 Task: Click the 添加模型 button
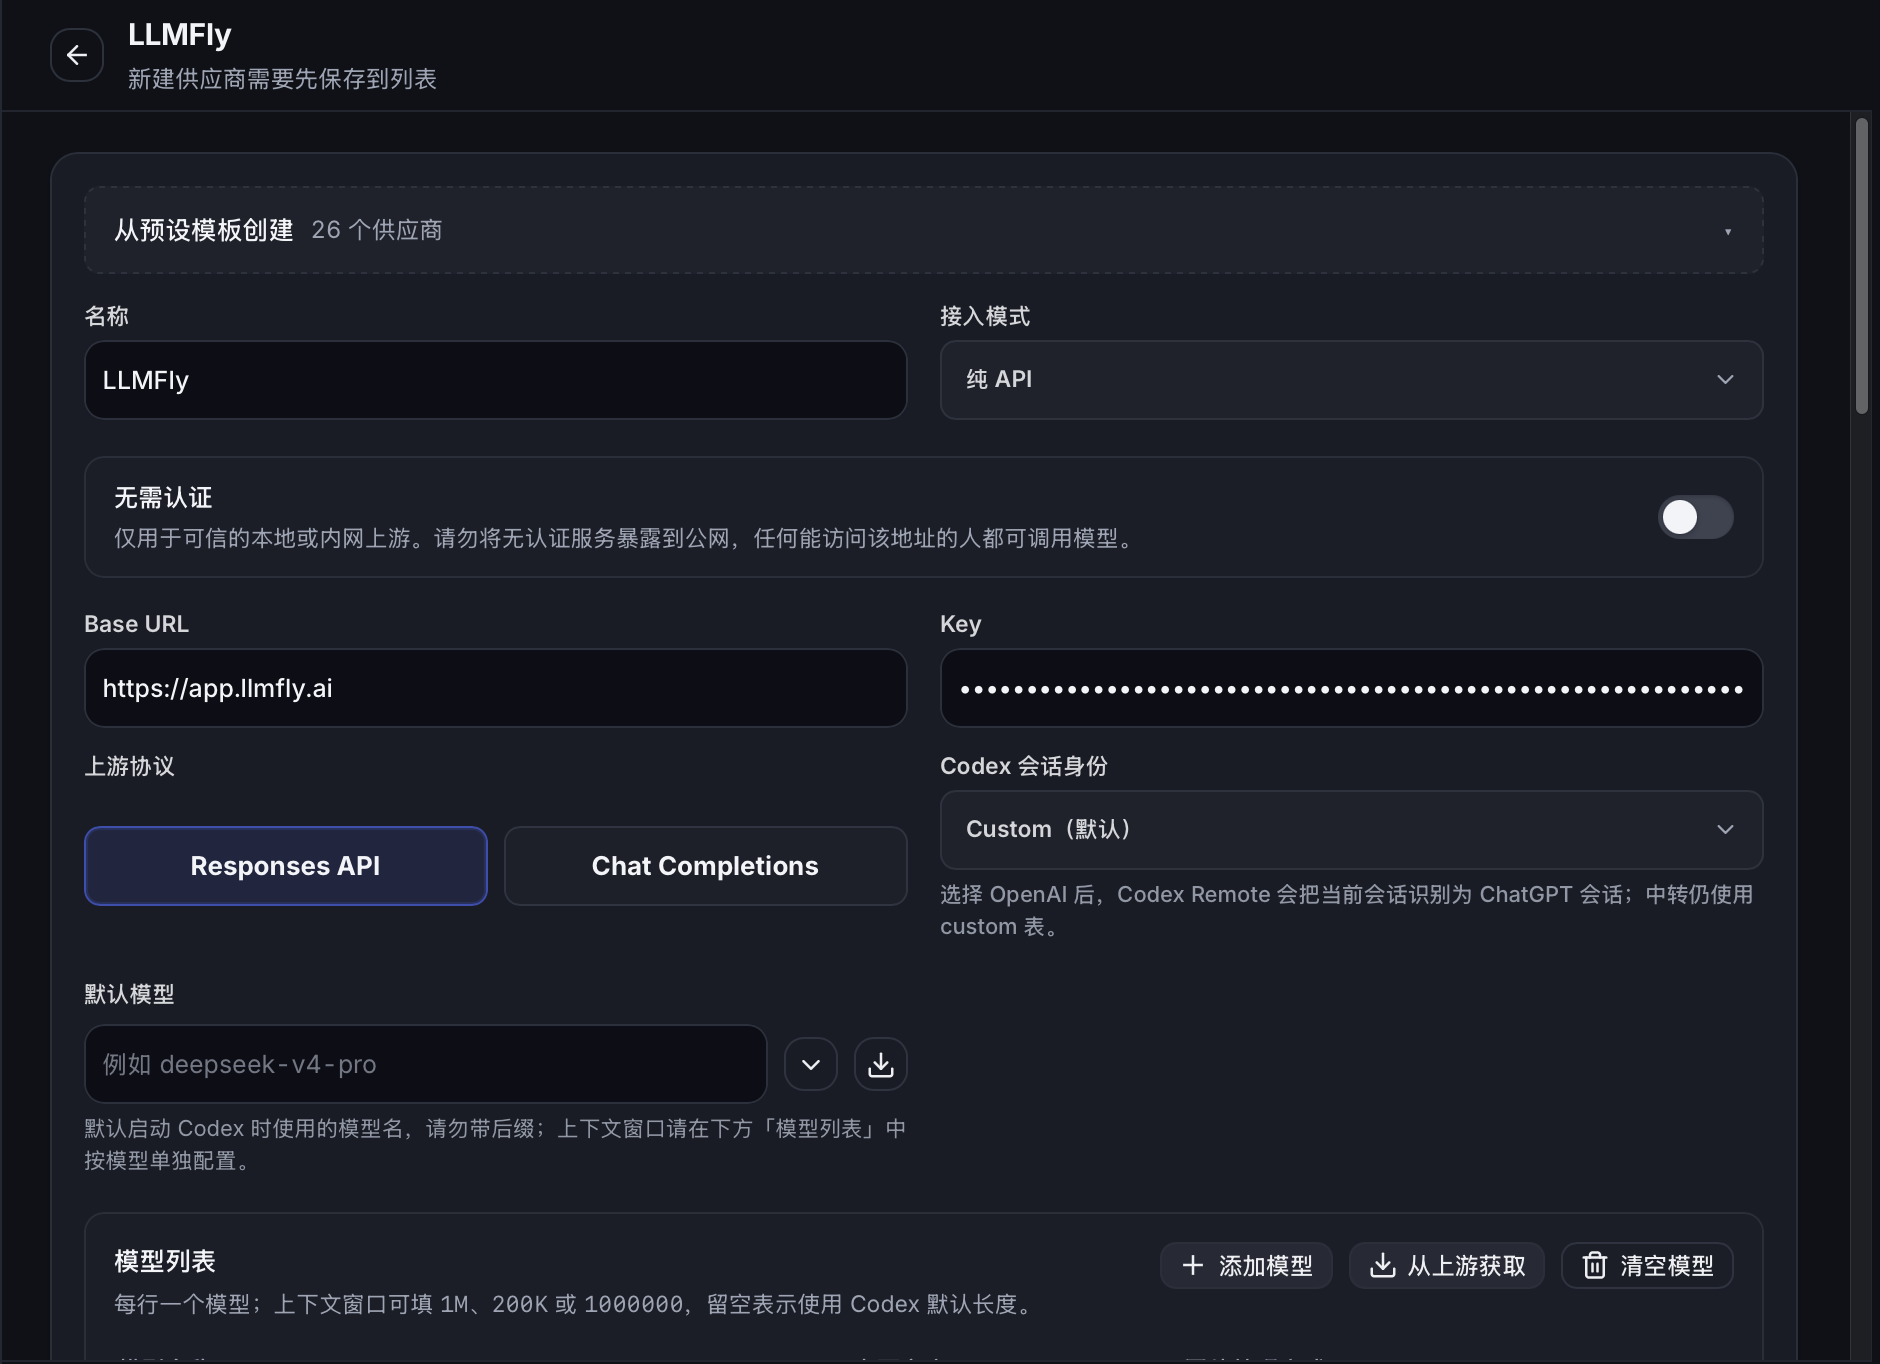click(x=1246, y=1266)
